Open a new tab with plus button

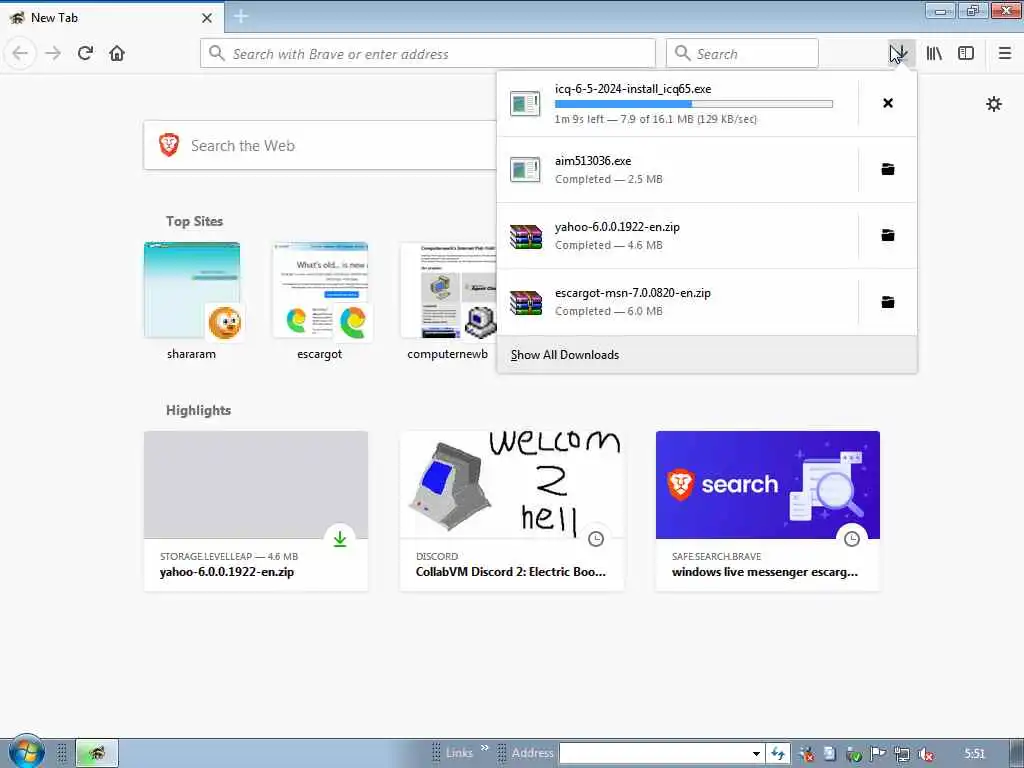coord(241,17)
